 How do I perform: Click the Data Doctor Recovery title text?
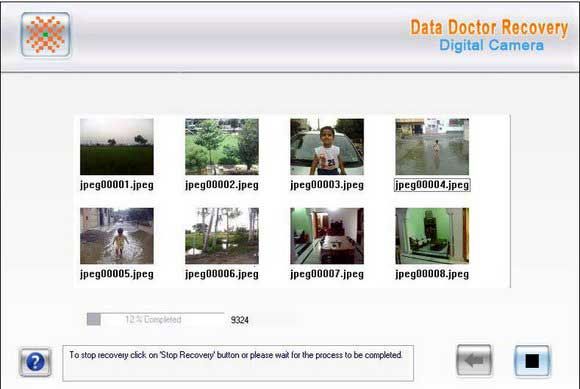pos(489,28)
